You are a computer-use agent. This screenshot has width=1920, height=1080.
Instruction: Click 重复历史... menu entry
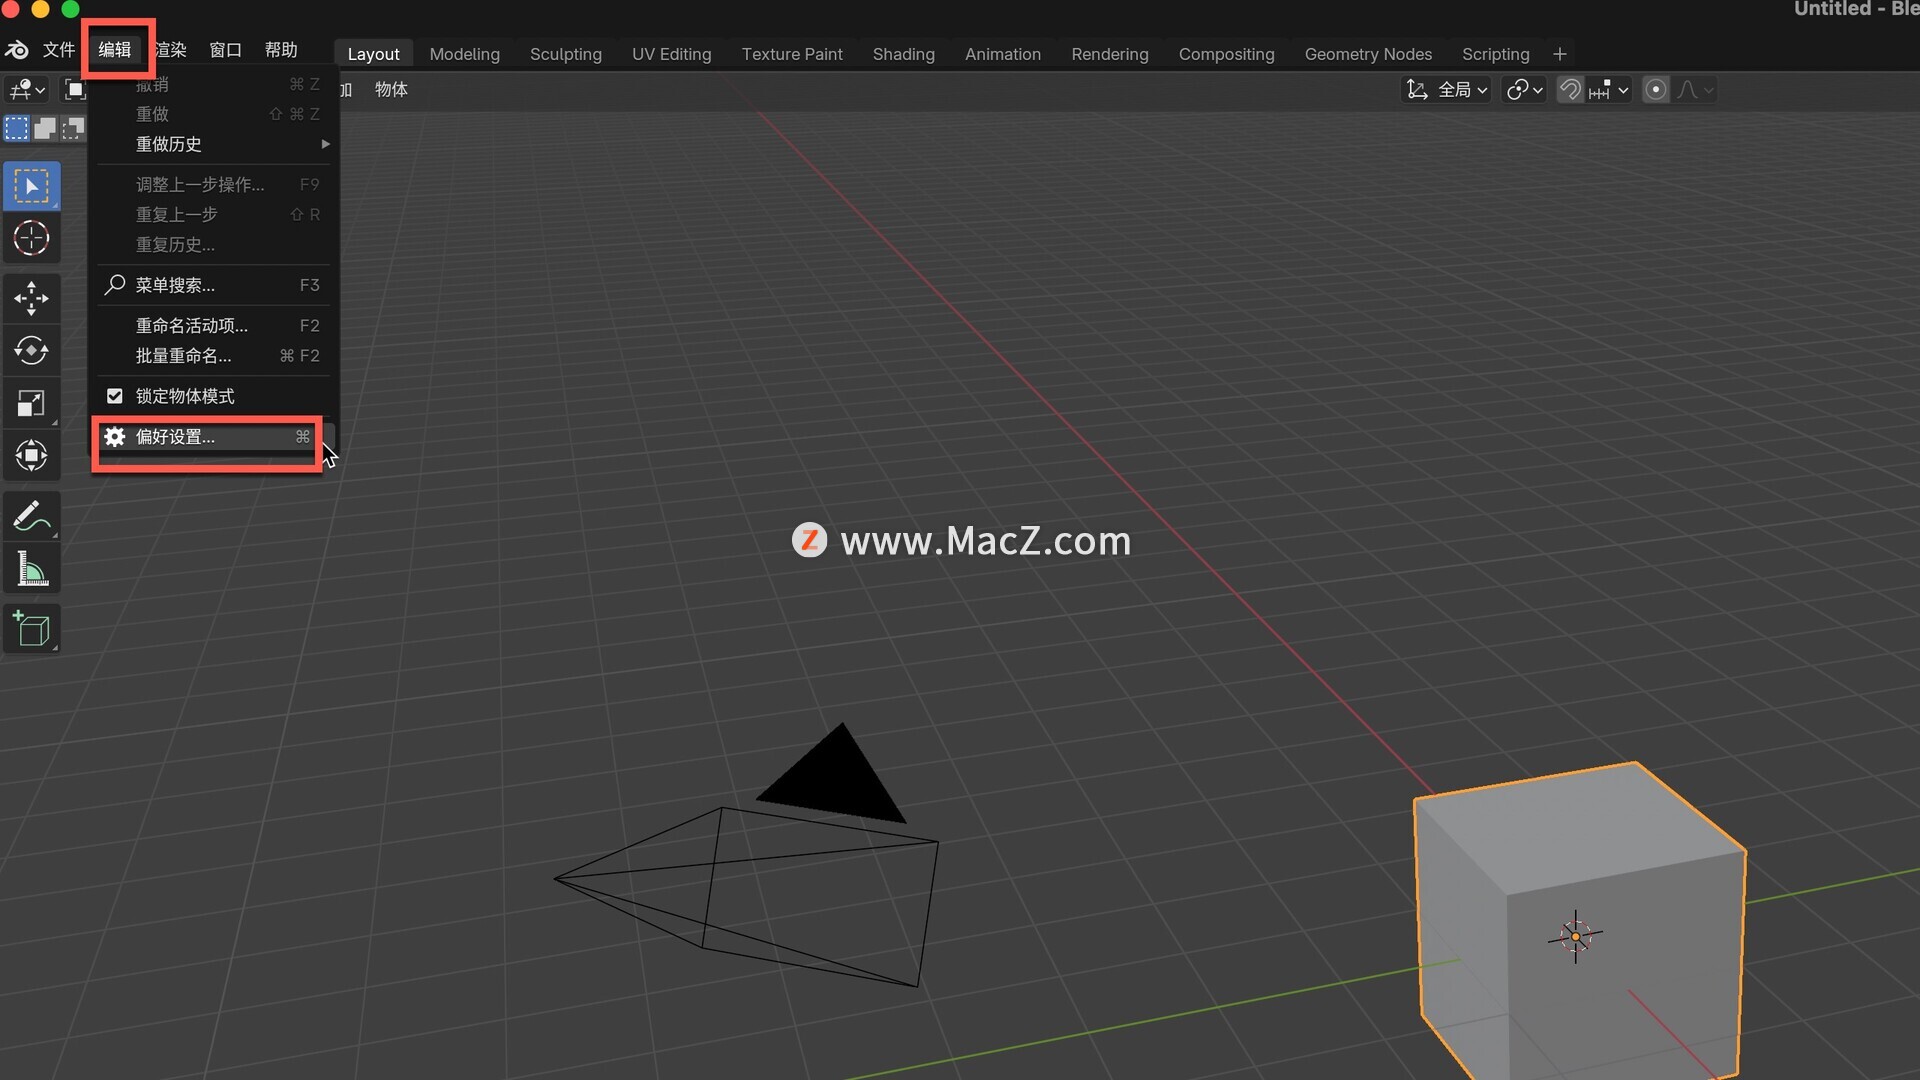[x=214, y=245]
